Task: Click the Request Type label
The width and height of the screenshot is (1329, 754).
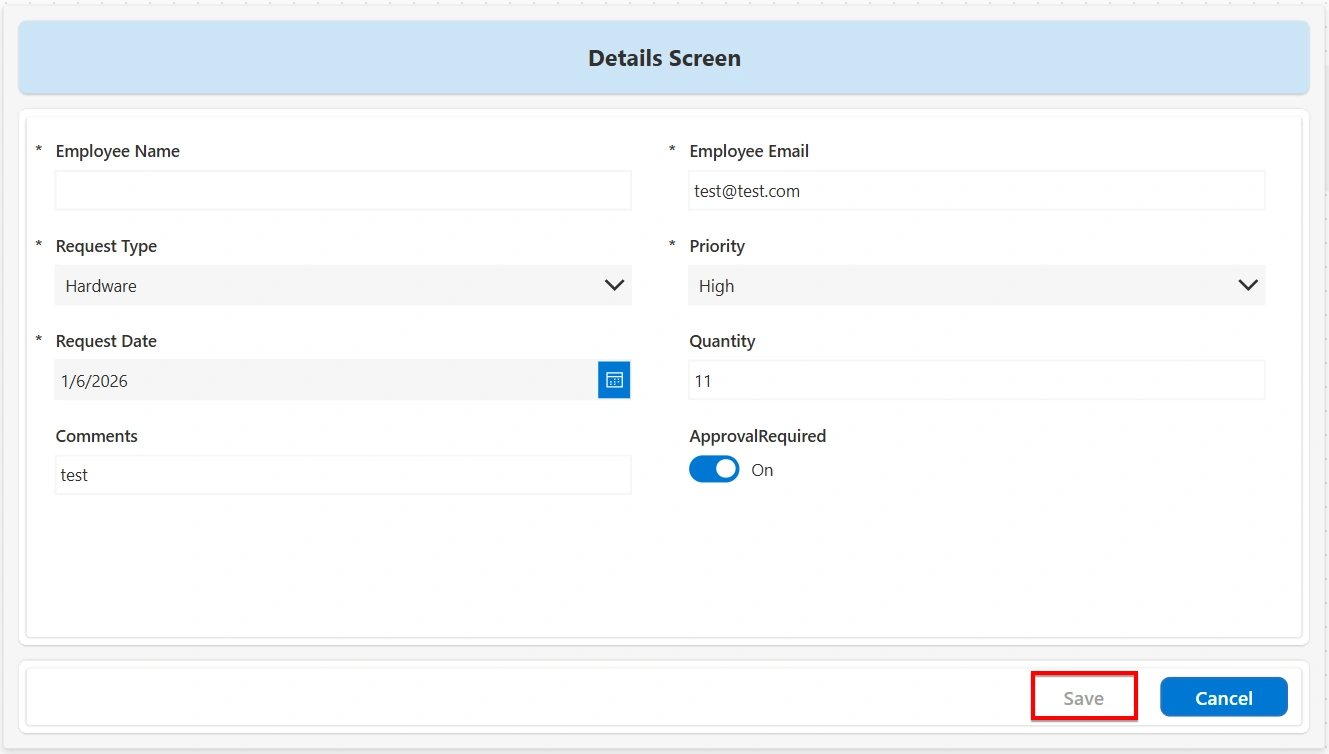Action: click(x=106, y=246)
